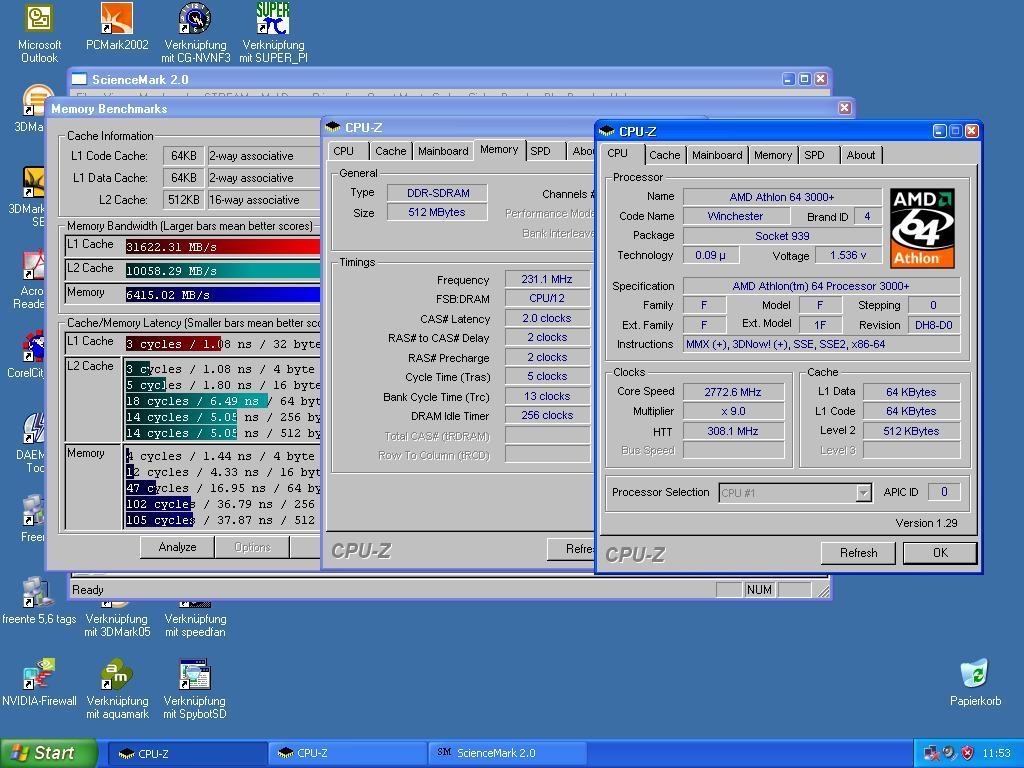Click the Refresh button in front CPU-Z window
Image resolution: width=1024 pixels, height=768 pixels.
(x=859, y=552)
